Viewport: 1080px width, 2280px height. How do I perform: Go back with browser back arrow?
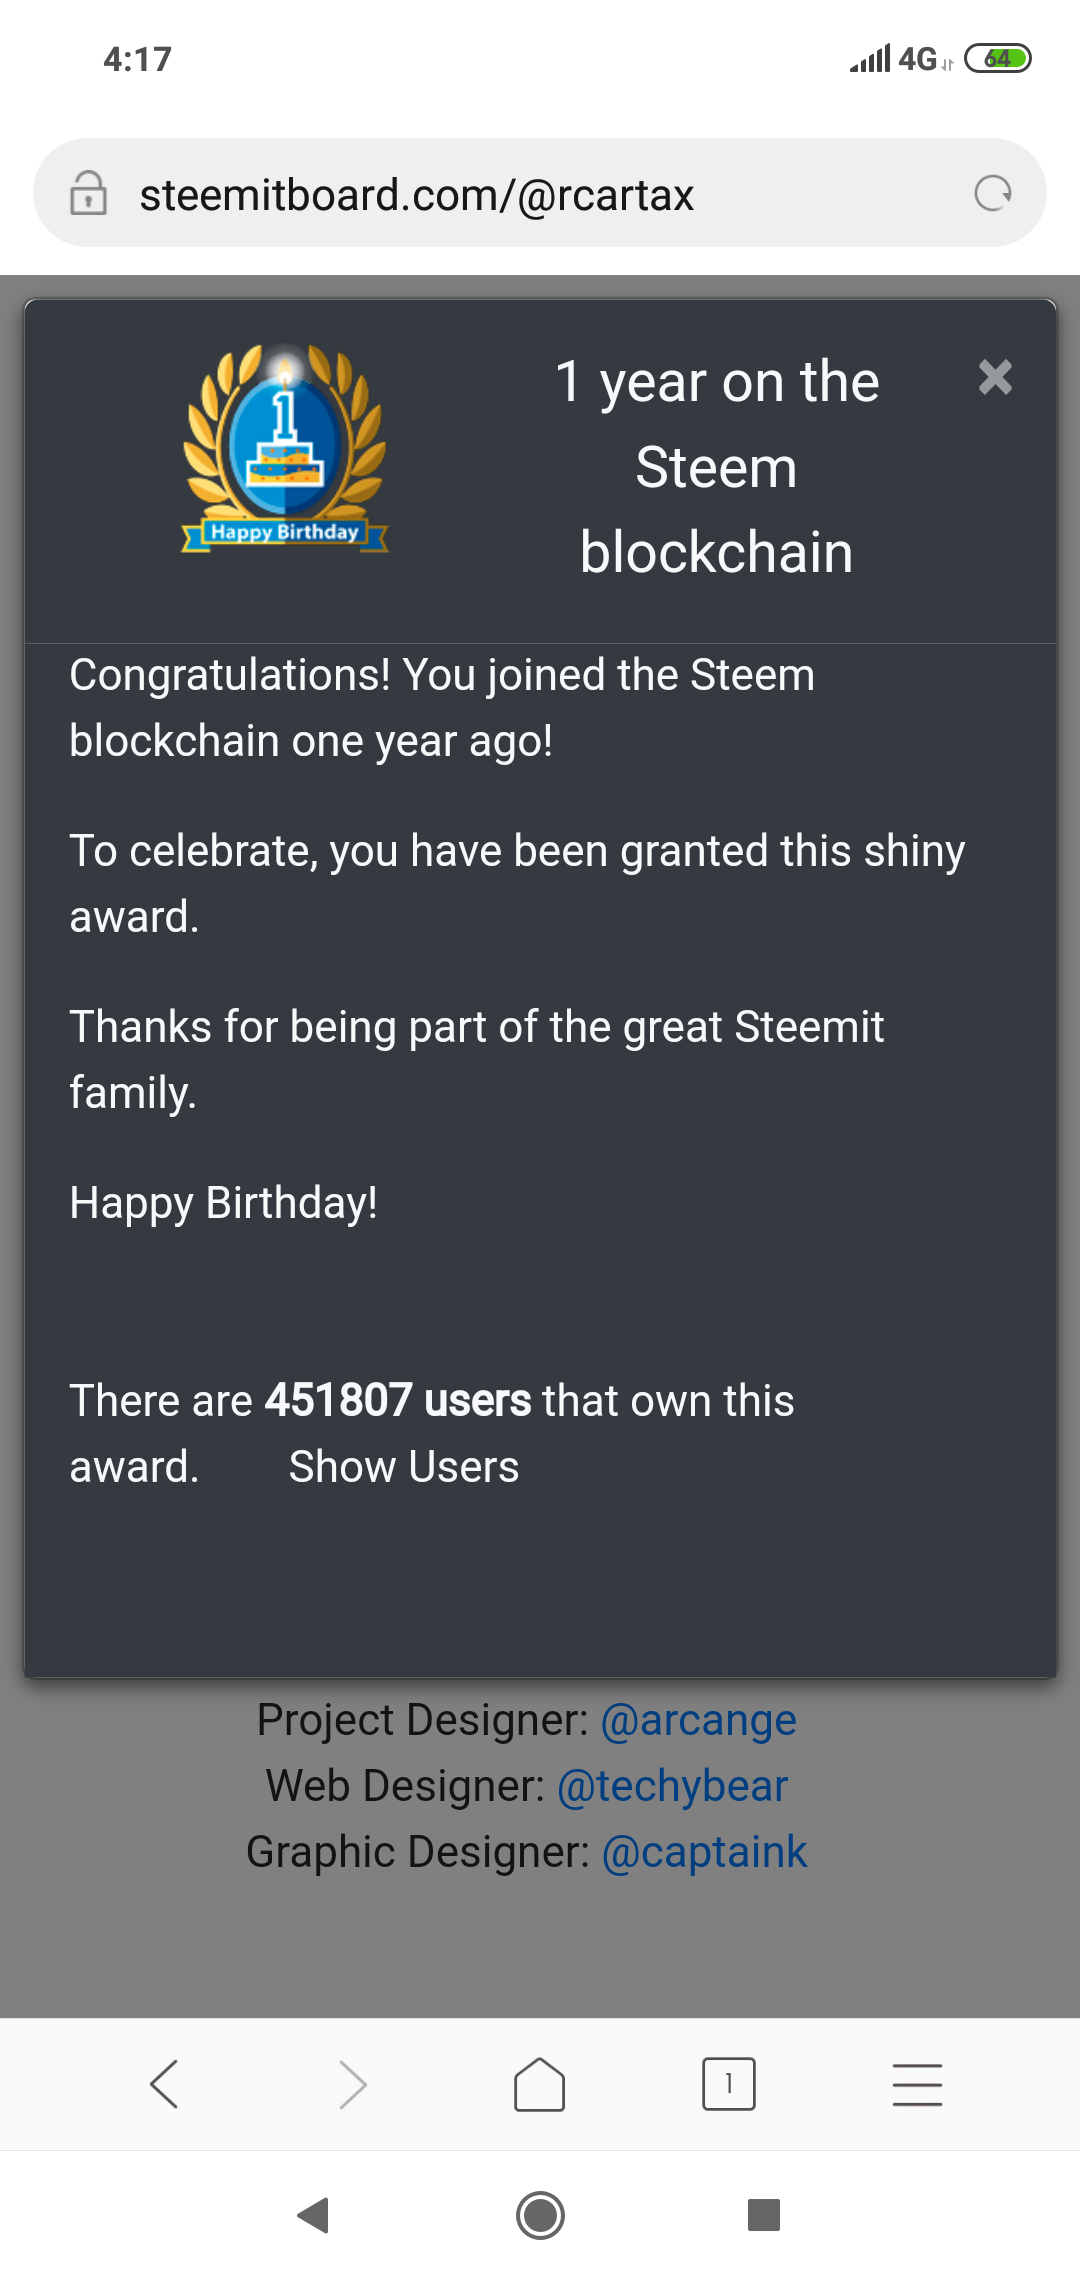[164, 2085]
